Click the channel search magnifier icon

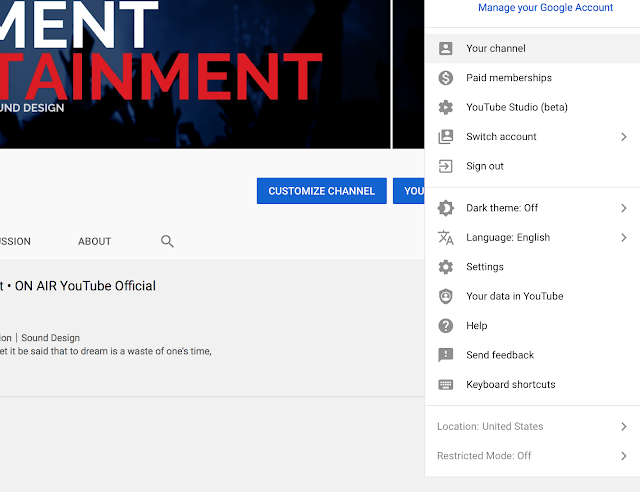(x=167, y=241)
